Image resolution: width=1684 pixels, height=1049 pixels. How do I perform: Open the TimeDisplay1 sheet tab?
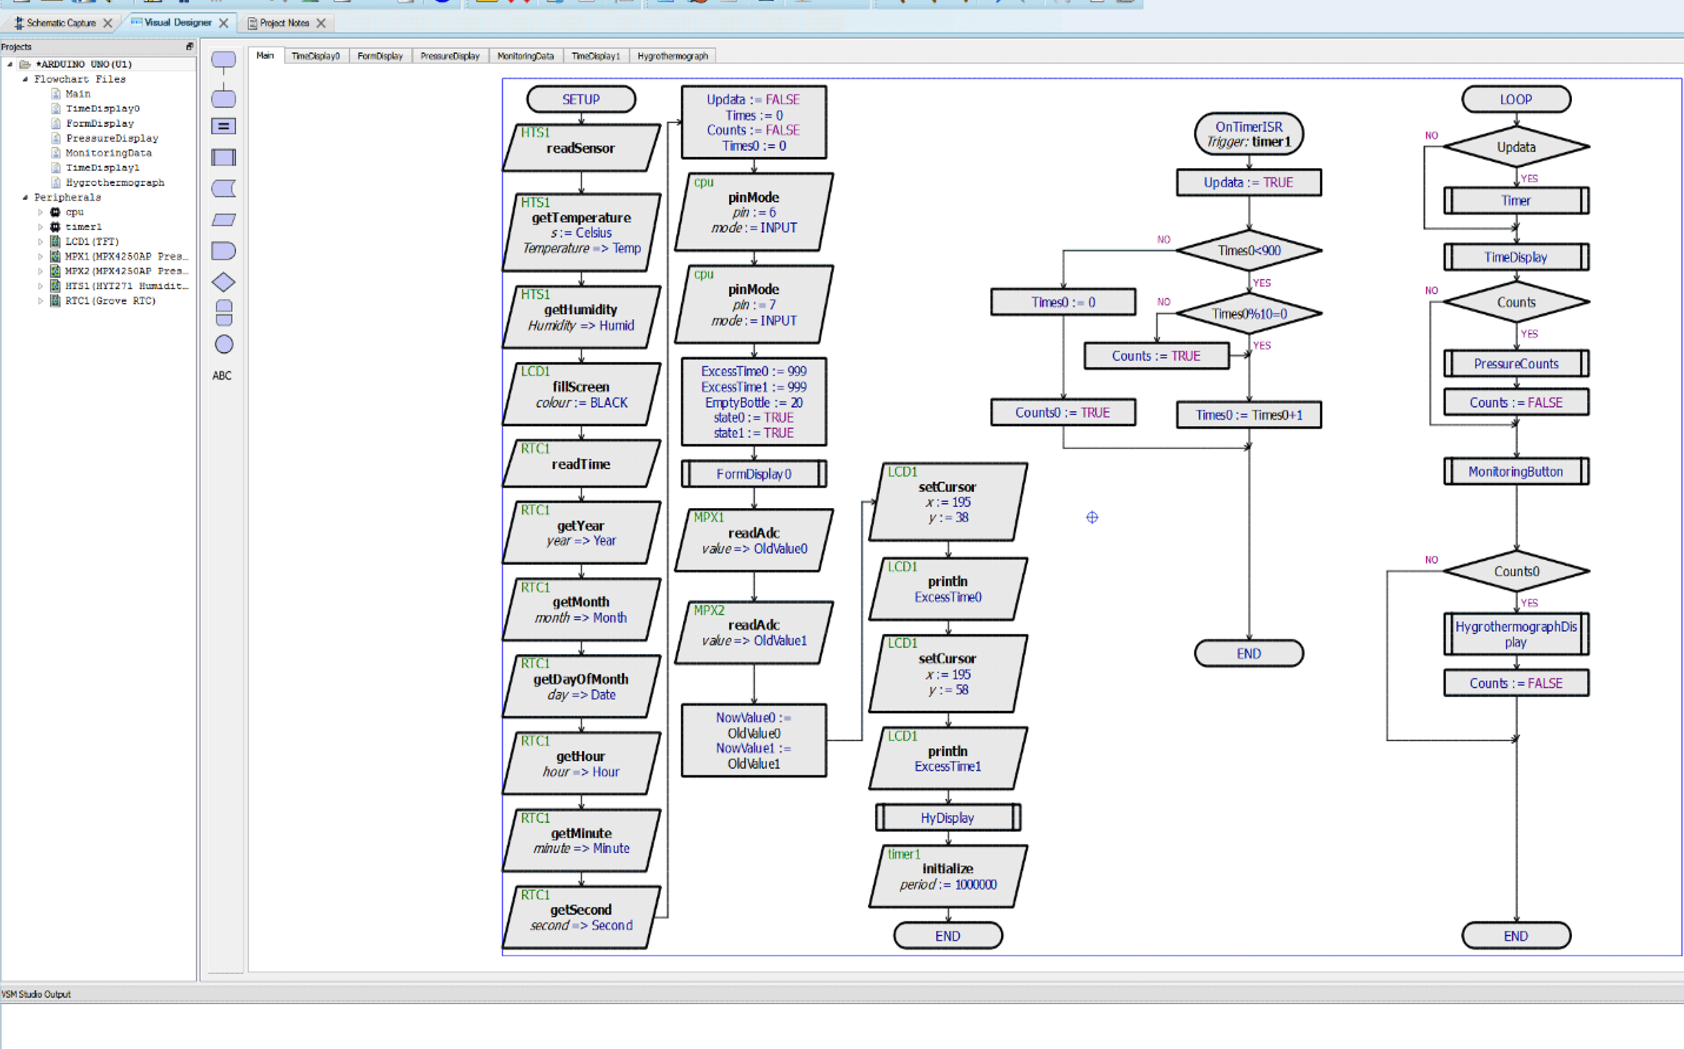click(596, 56)
